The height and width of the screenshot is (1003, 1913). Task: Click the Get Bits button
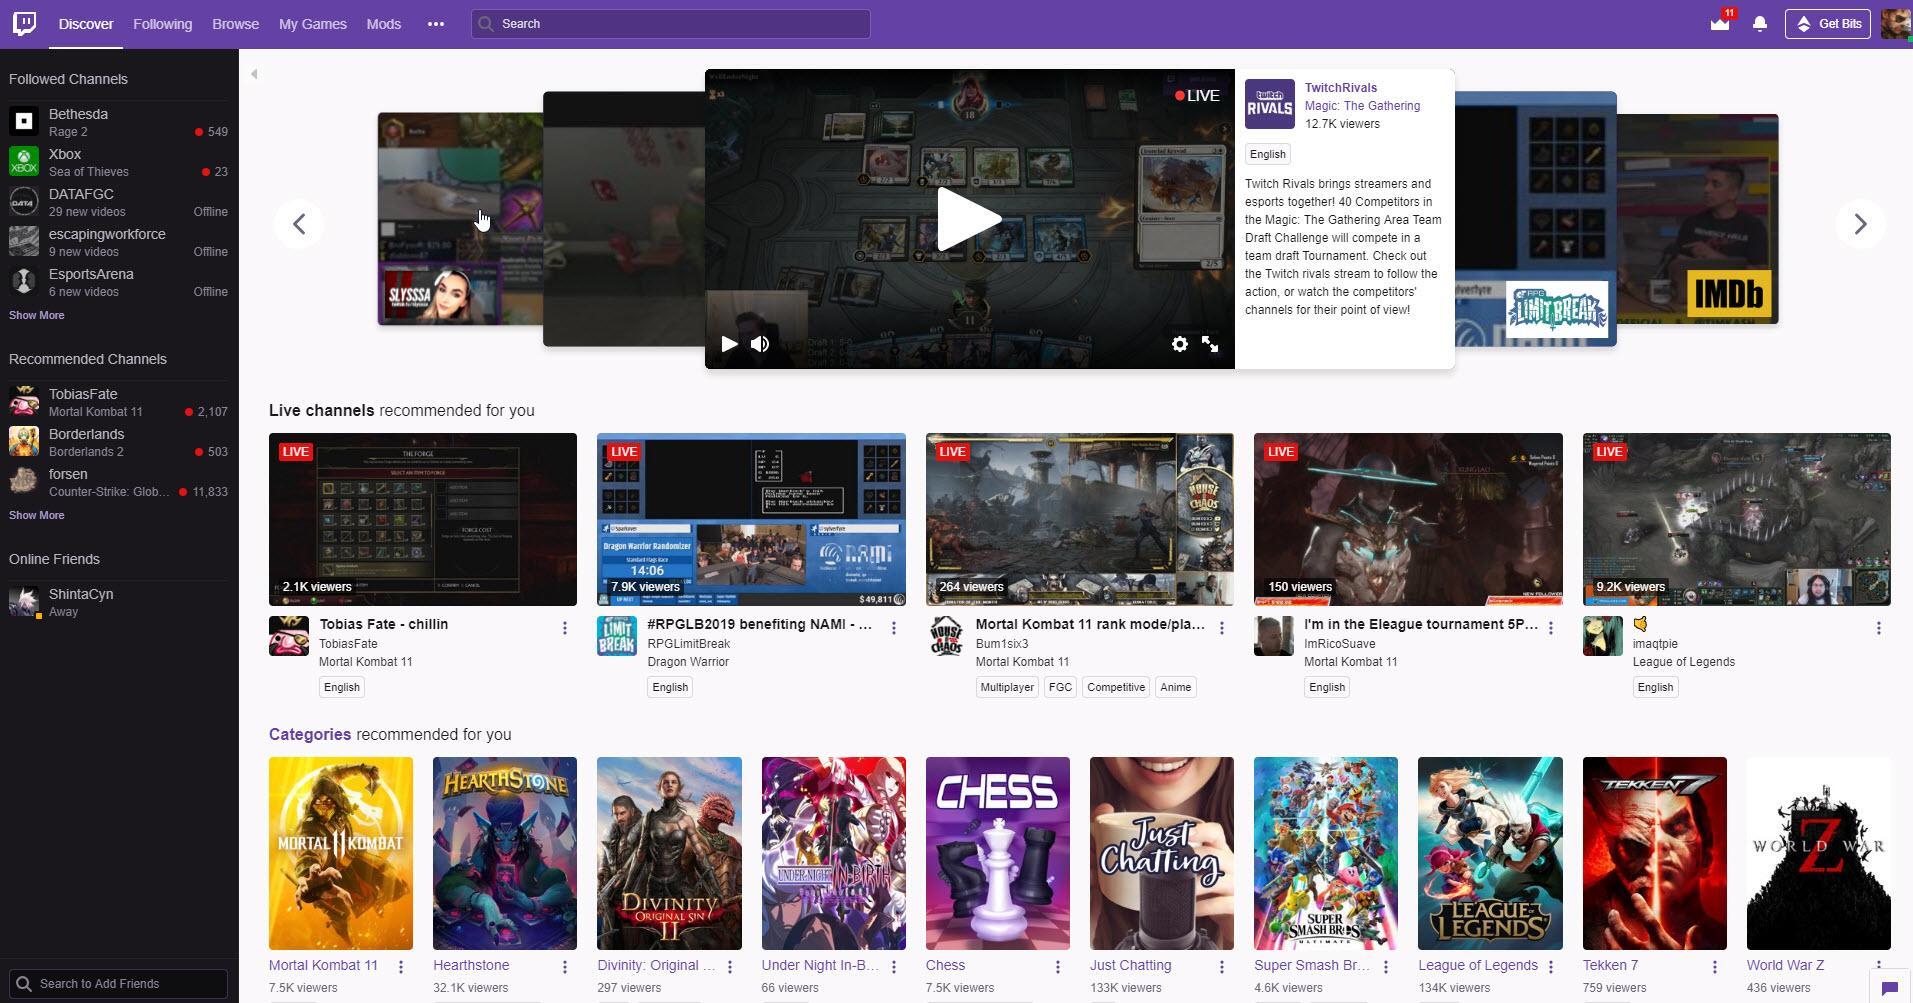click(x=1828, y=23)
